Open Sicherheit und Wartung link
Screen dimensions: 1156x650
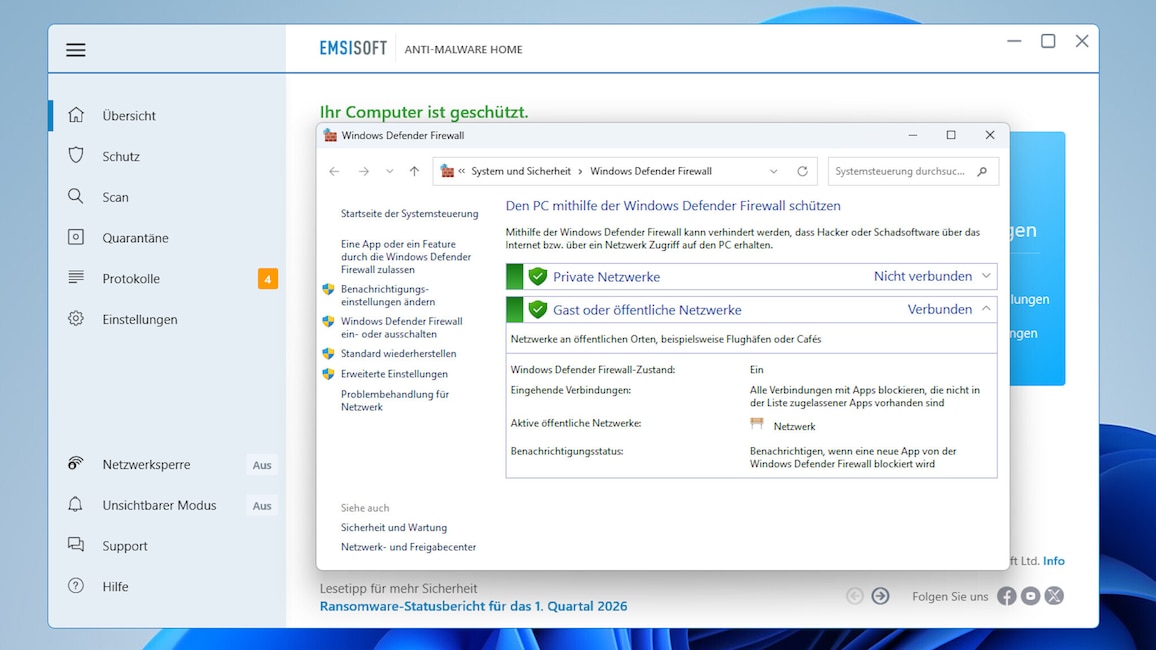coord(394,528)
